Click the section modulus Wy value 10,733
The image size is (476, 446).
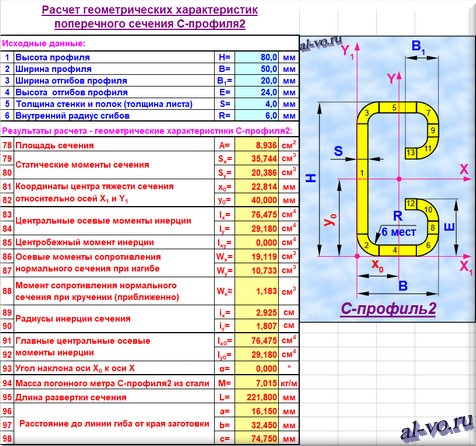(256, 270)
